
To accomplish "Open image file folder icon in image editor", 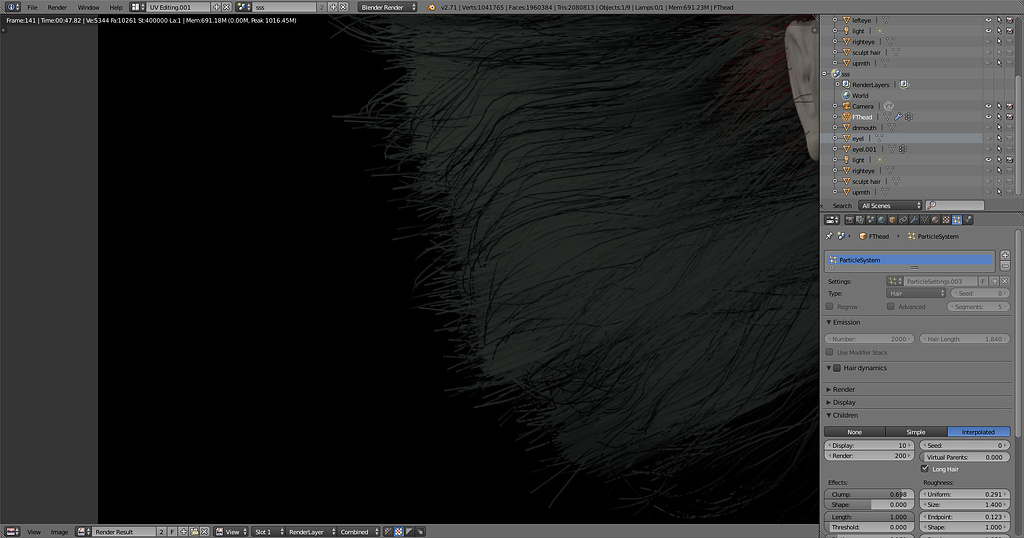I will click(x=195, y=531).
